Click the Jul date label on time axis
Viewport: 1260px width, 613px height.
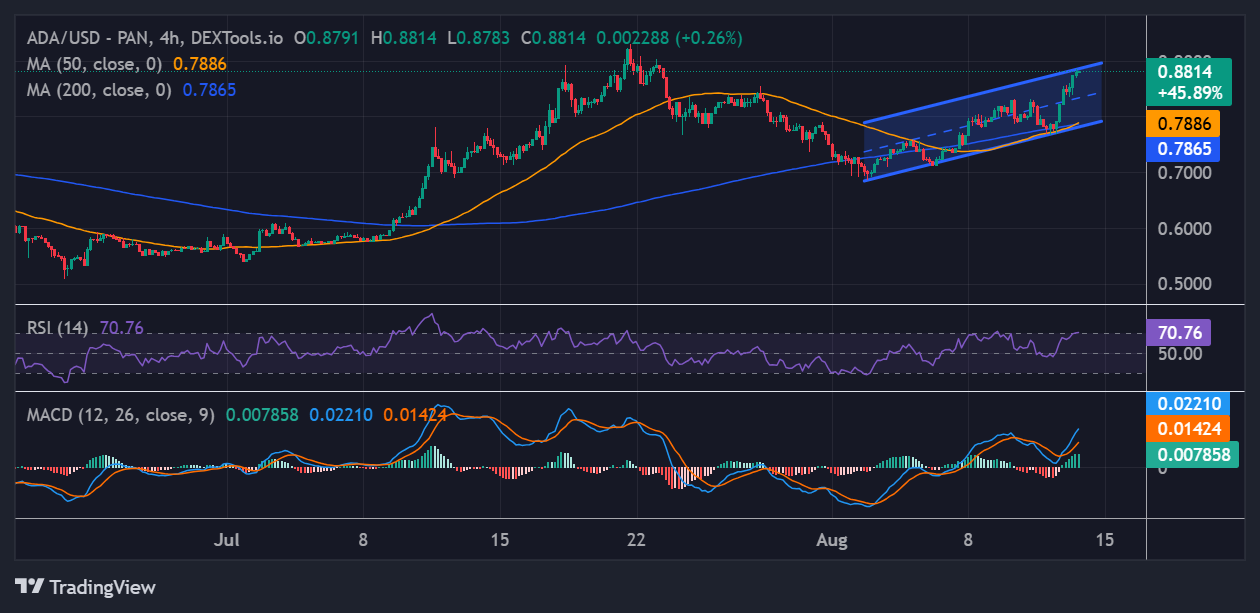227,540
